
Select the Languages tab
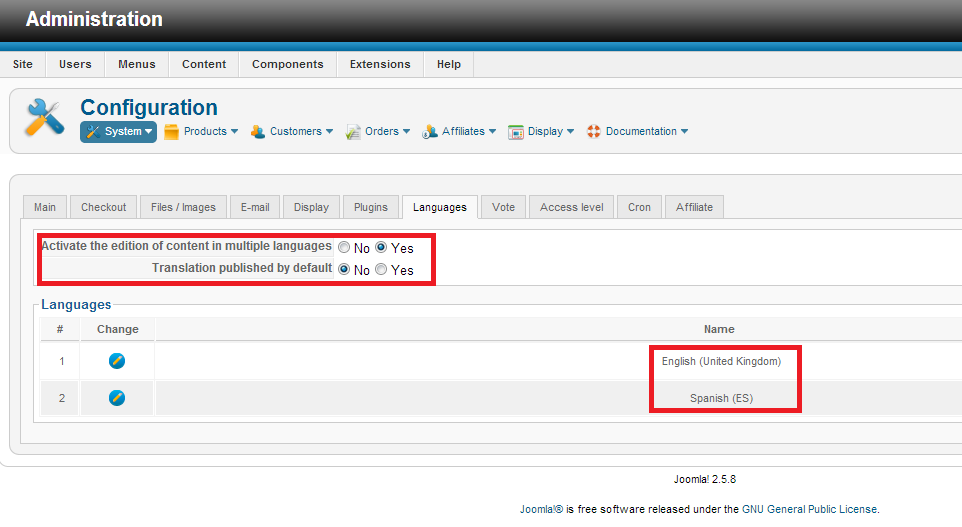[440, 207]
